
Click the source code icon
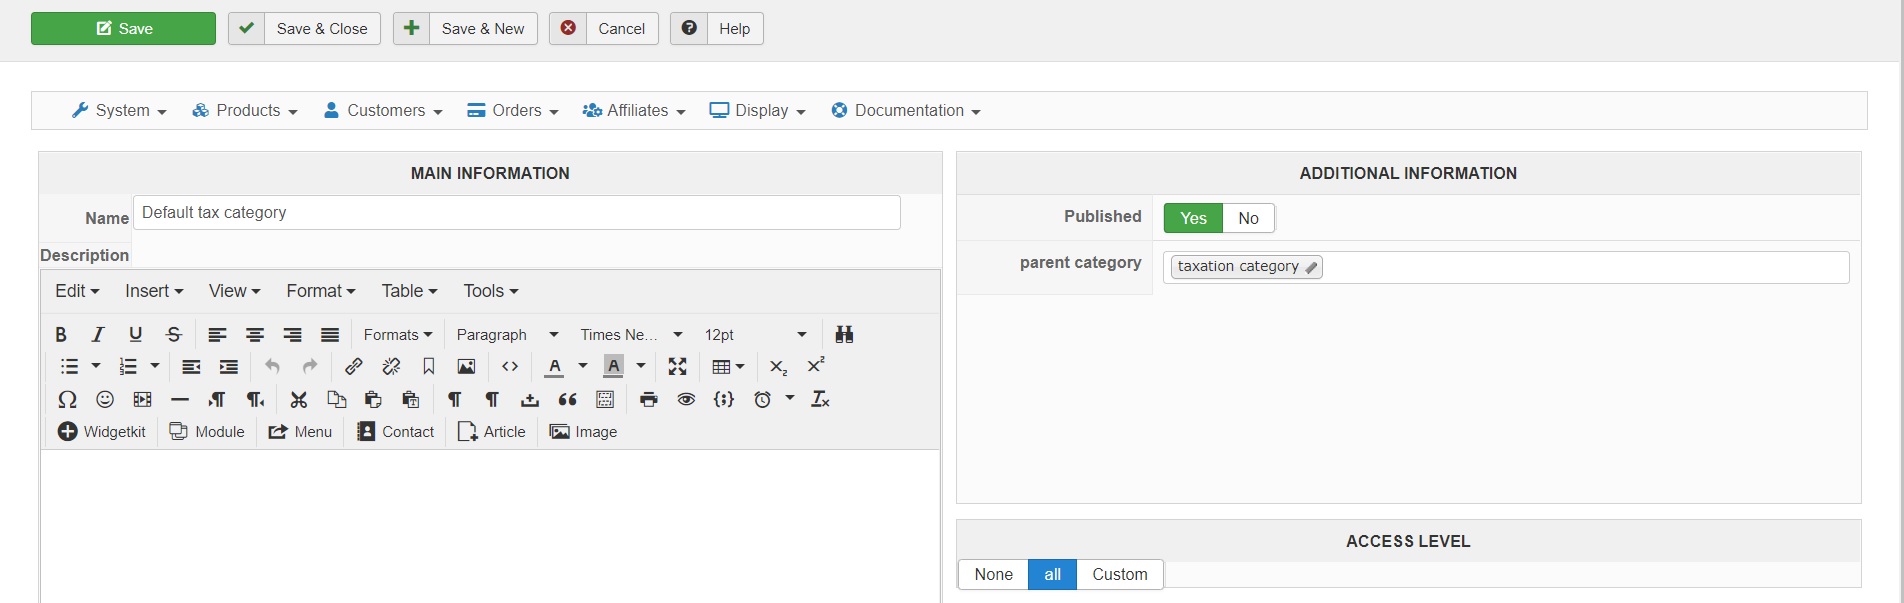tap(510, 367)
